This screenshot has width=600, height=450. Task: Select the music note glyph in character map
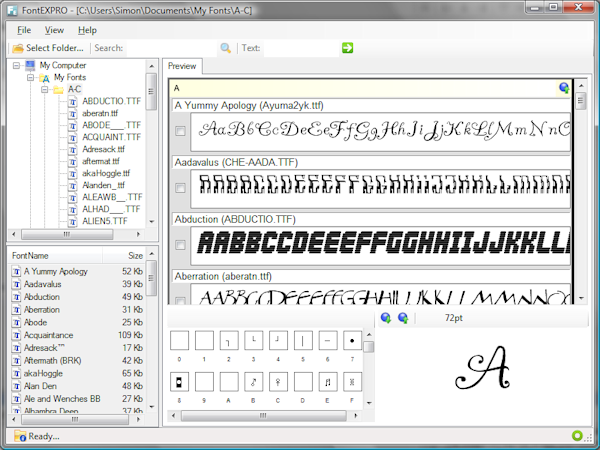click(327, 382)
